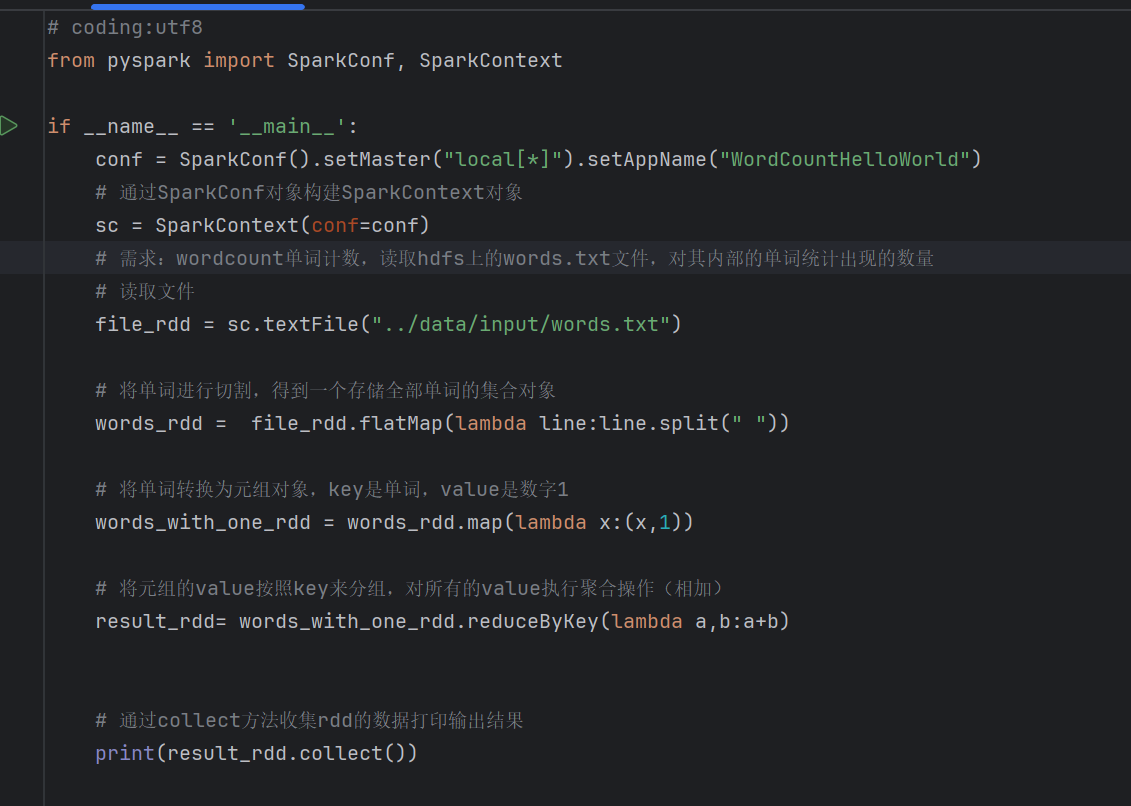Click 'result_rdd.collect()' expression

point(286,754)
